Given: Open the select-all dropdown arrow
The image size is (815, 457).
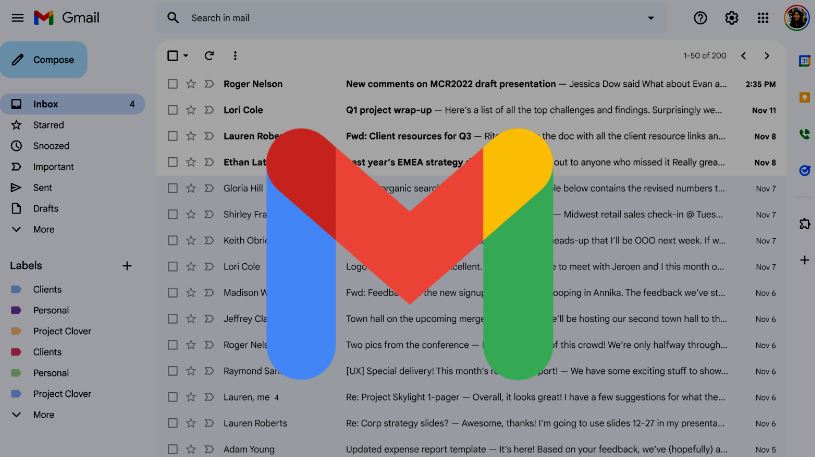Looking at the screenshot, I should 186,56.
